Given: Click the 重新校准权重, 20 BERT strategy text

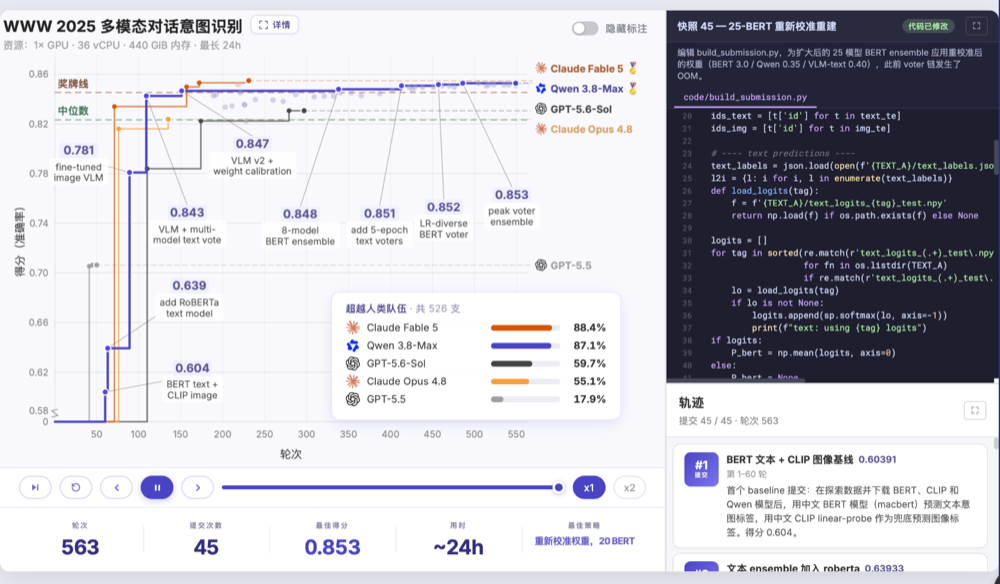Looking at the screenshot, I should [x=584, y=541].
